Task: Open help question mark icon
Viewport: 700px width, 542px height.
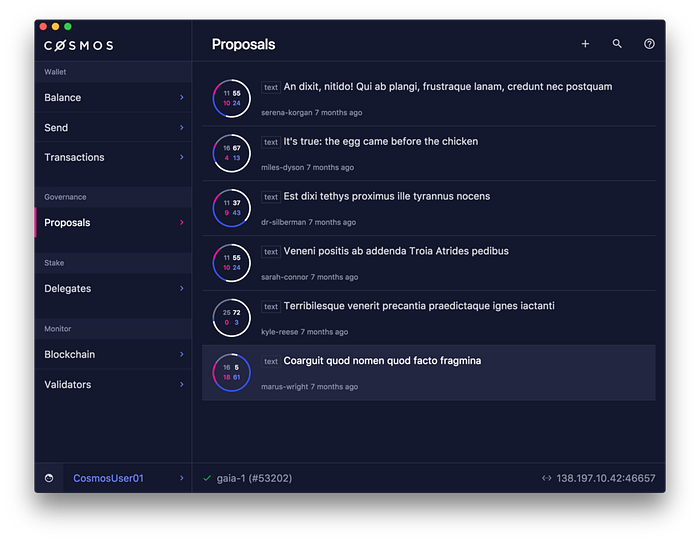Action: click(x=649, y=44)
